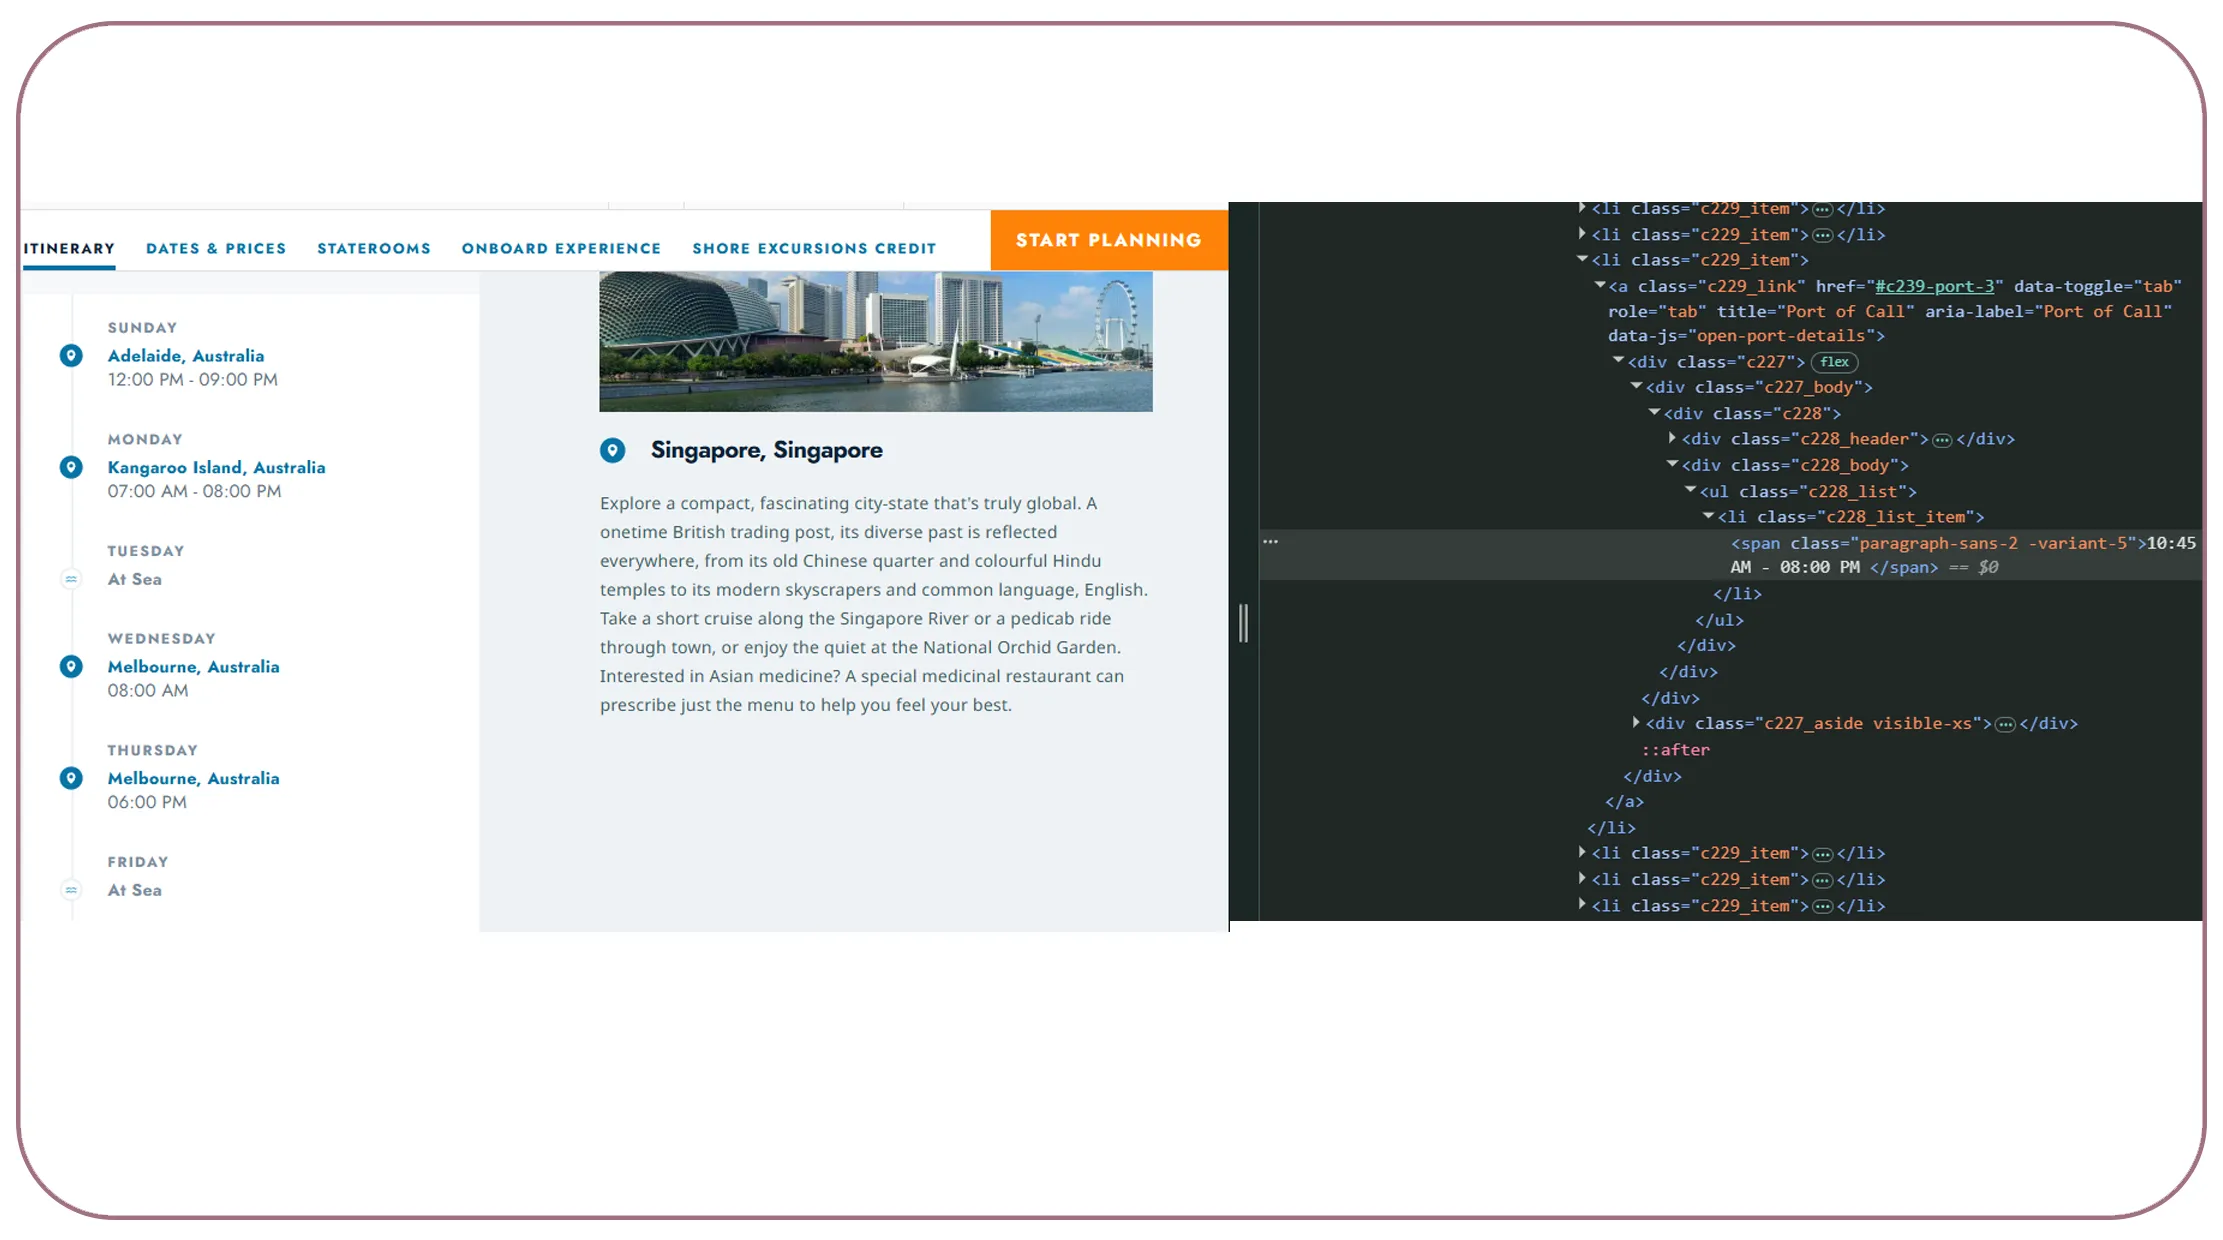Open ellipsis of c227_aside visible-xs div
Image resolution: width=2223 pixels, height=1240 pixels.
click(x=2005, y=725)
